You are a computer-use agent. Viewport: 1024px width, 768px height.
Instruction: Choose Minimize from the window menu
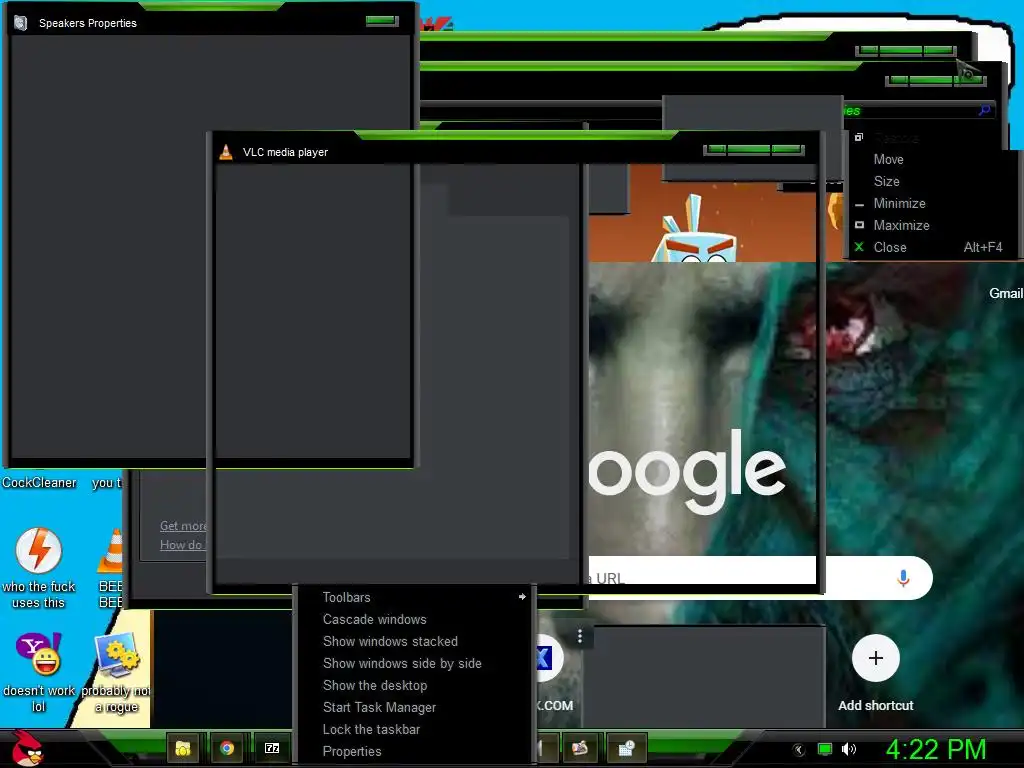(x=899, y=203)
